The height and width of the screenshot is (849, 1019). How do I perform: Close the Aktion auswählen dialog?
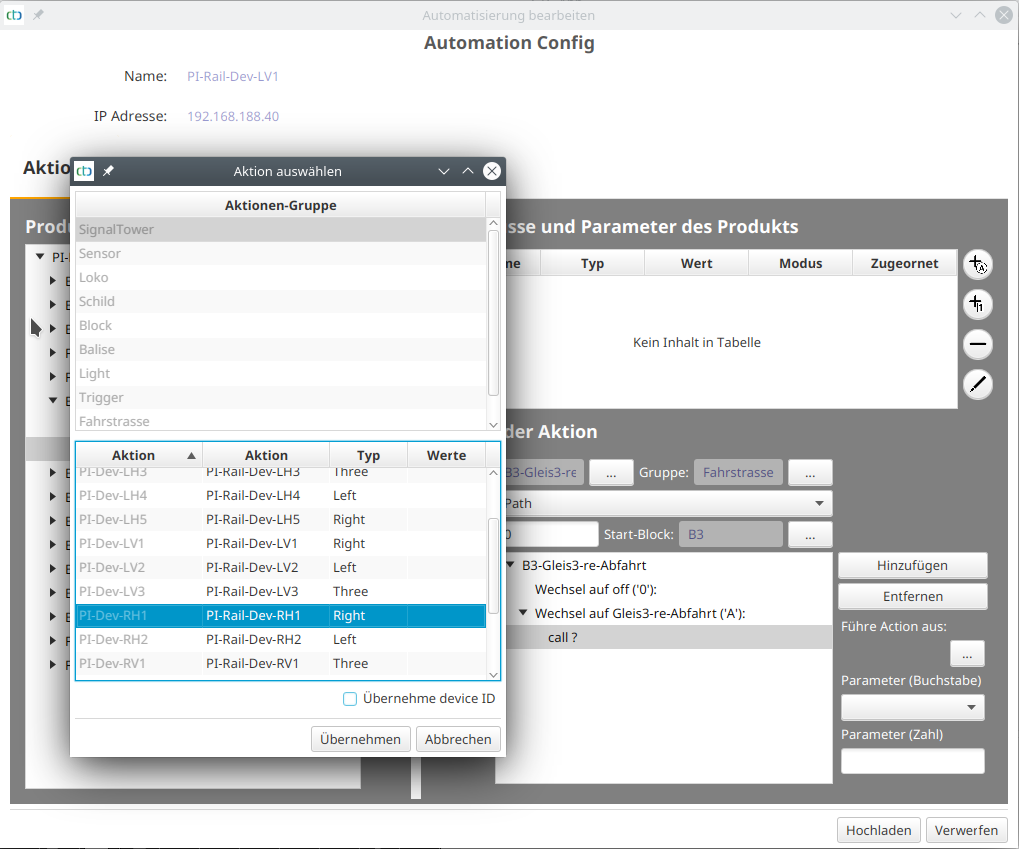491,171
